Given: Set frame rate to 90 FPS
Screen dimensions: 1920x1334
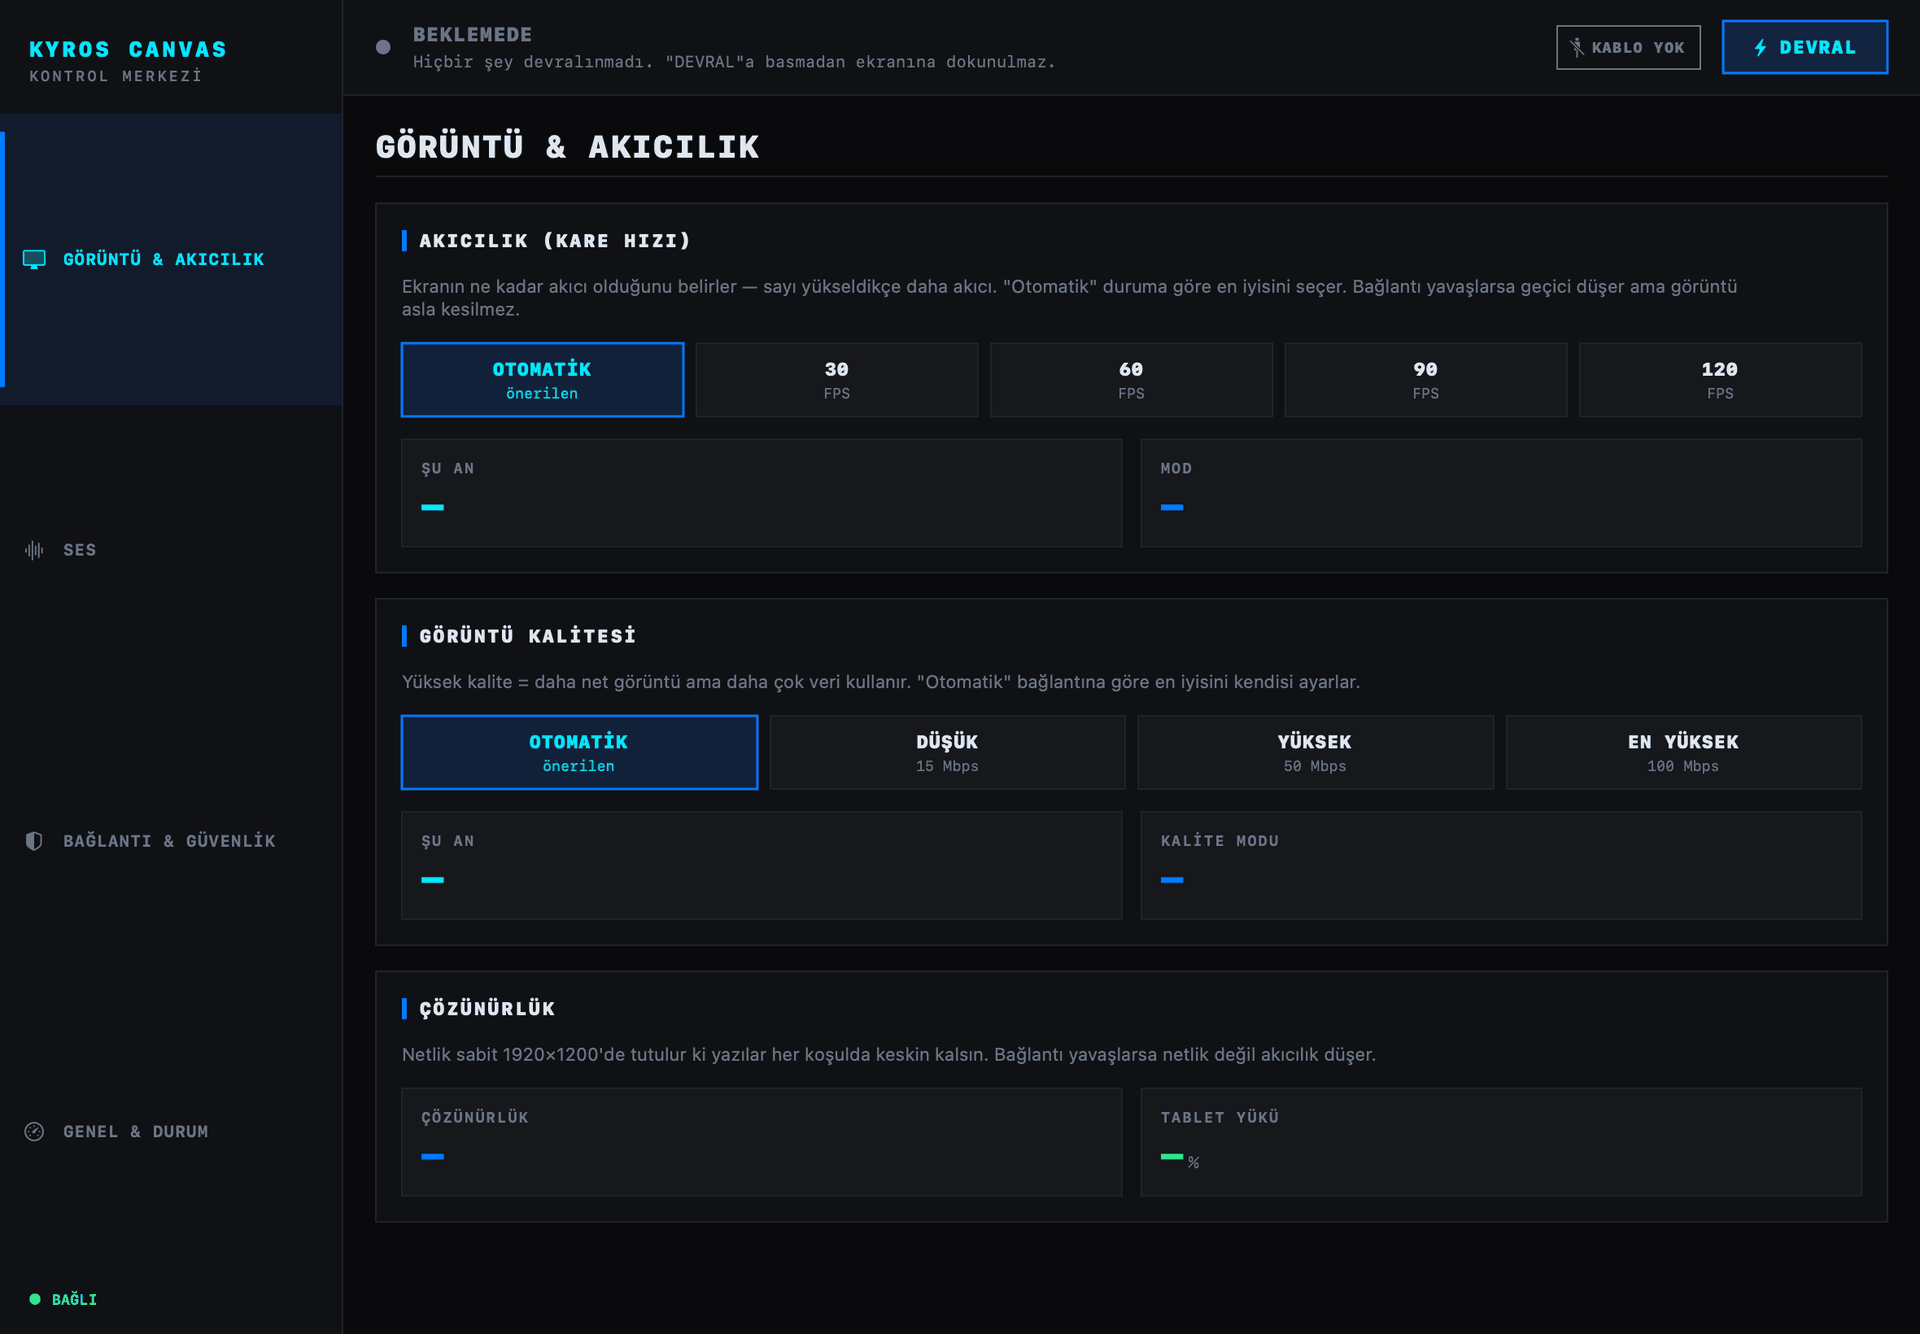Looking at the screenshot, I should (1426, 380).
